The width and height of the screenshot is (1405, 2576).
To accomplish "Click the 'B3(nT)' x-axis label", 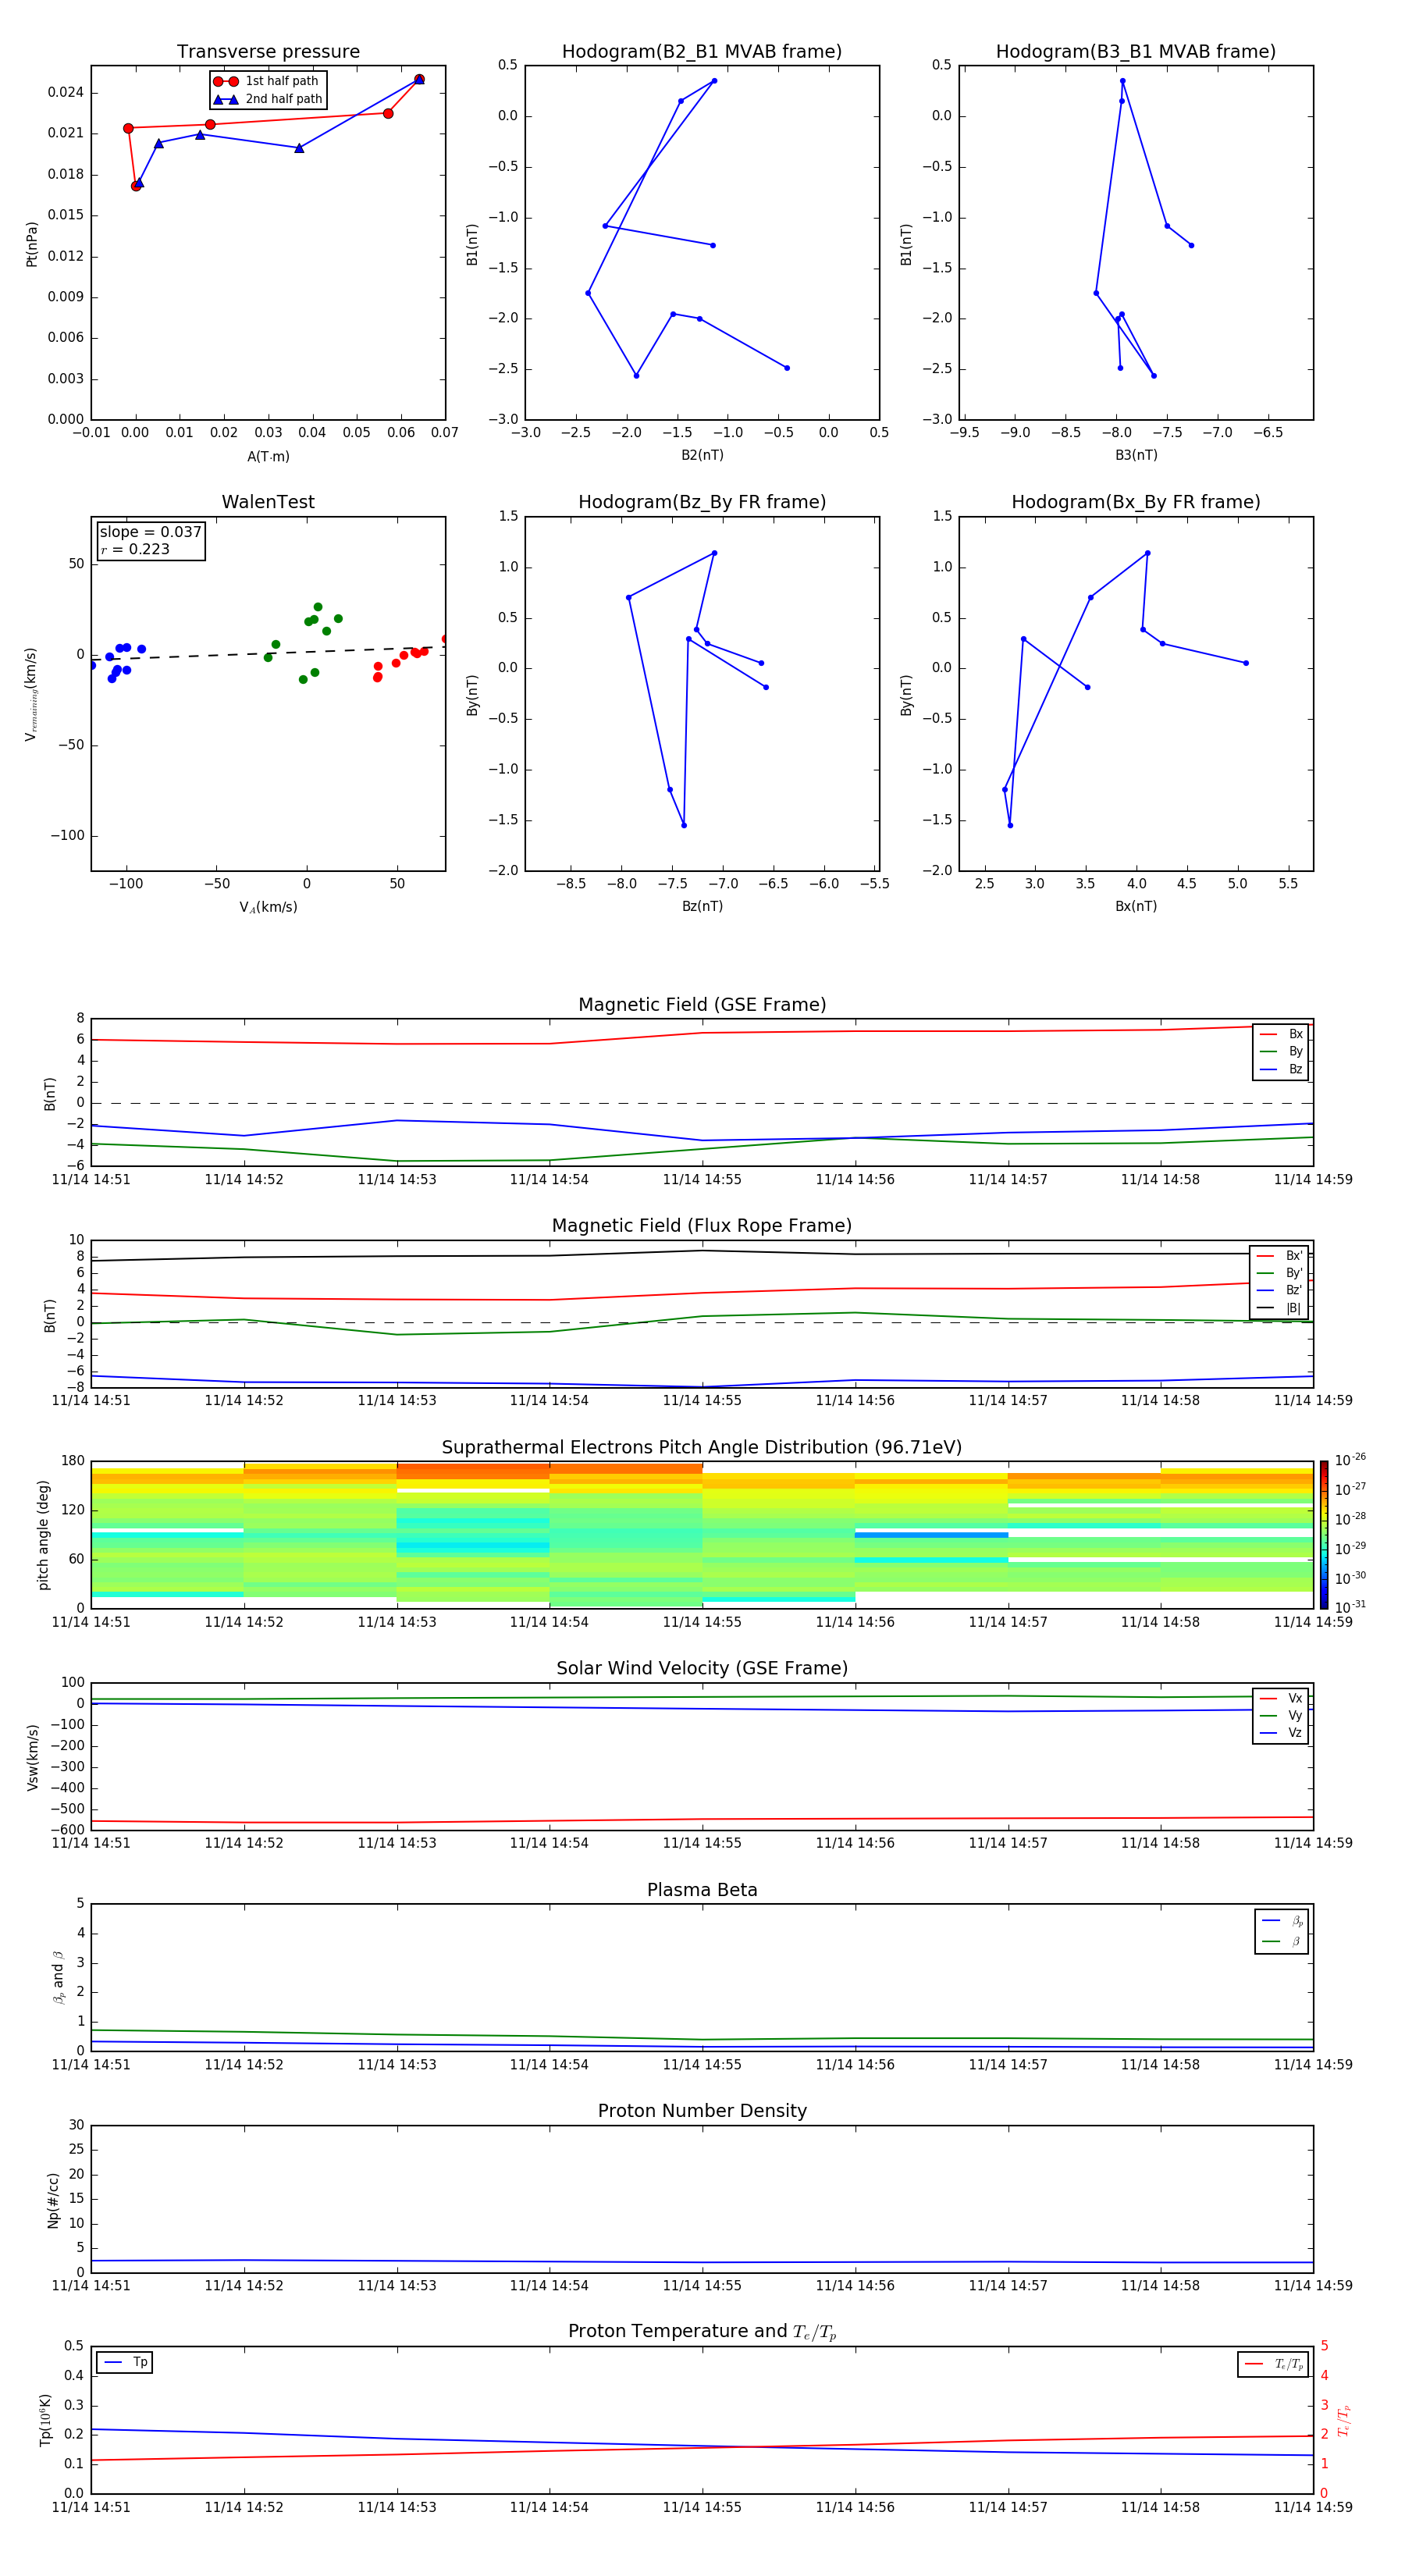I will click(1136, 455).
